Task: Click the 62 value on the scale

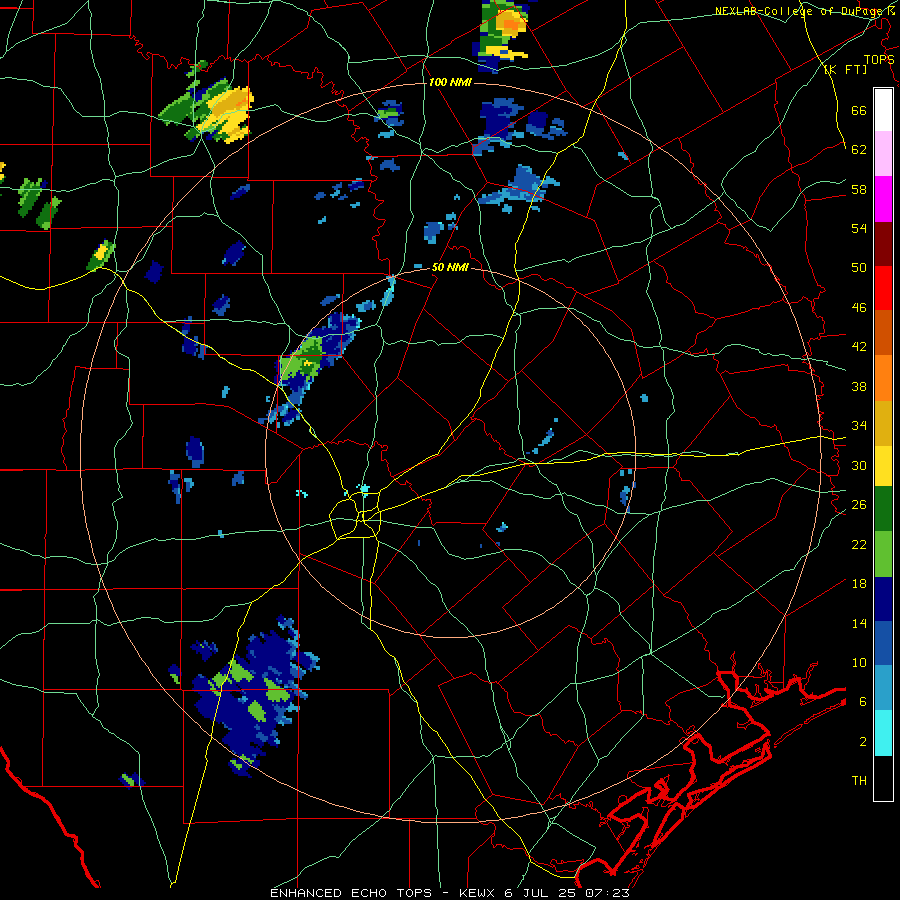Action: pos(859,150)
